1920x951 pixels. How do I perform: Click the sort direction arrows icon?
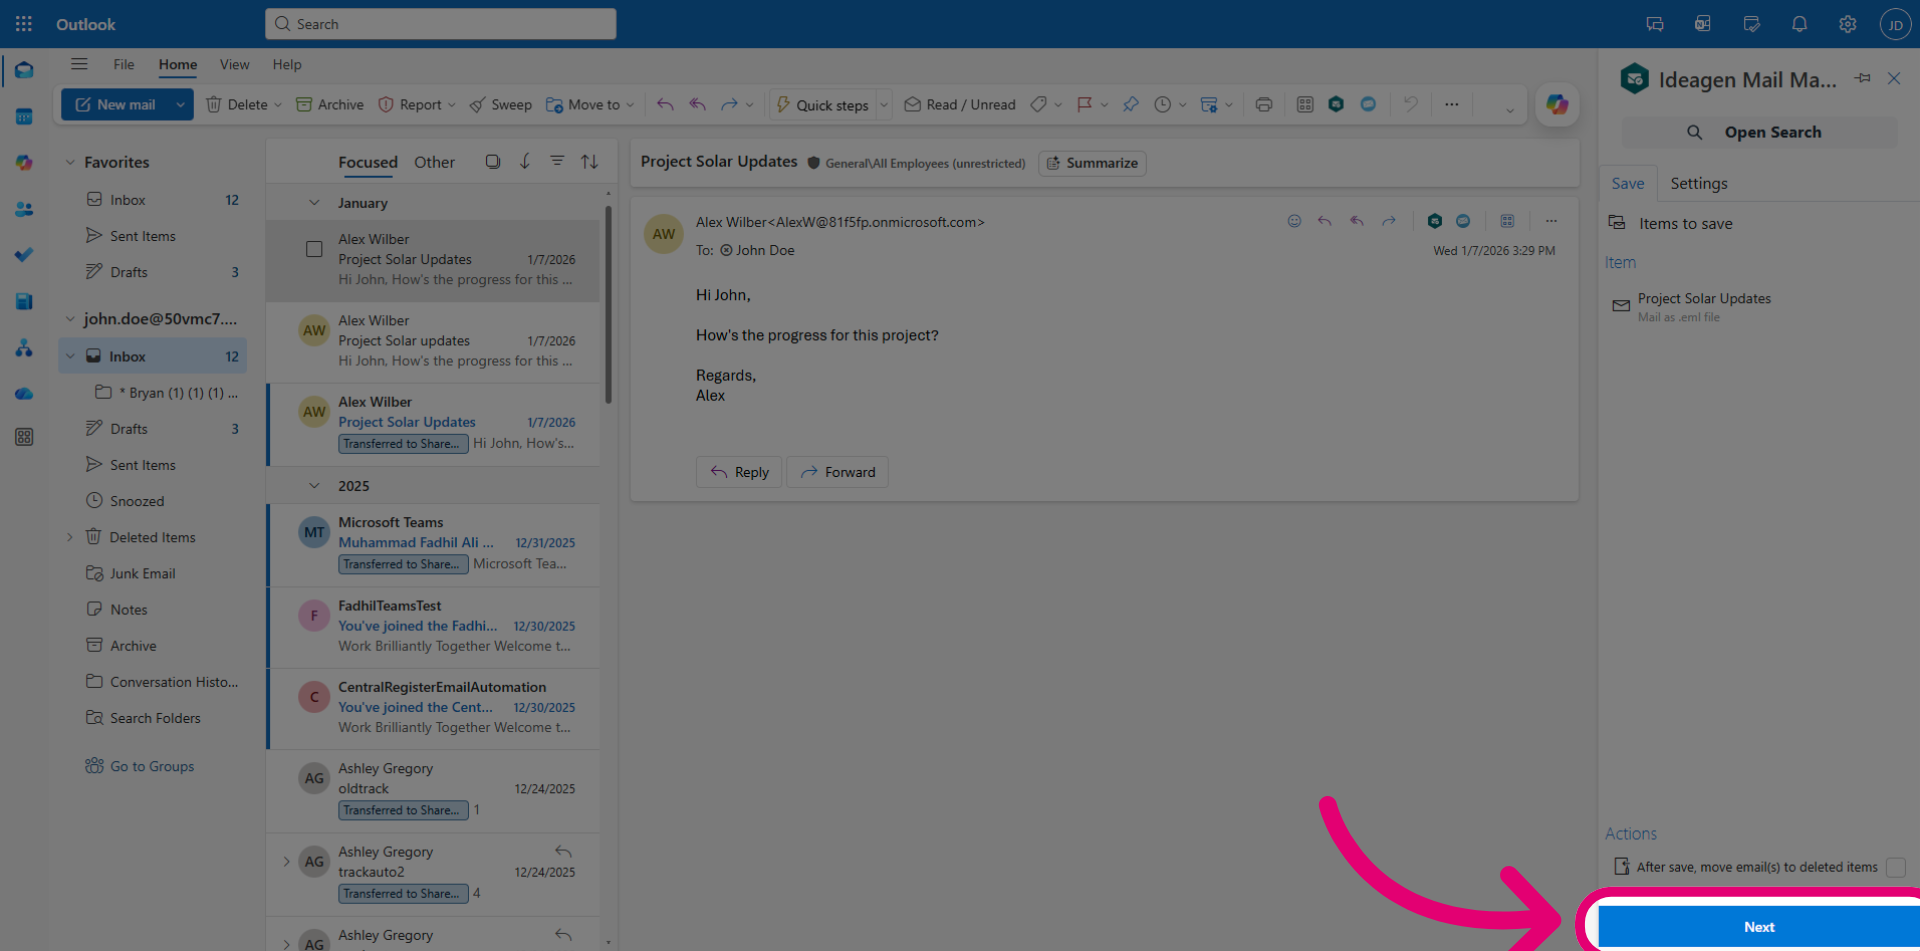click(x=590, y=161)
